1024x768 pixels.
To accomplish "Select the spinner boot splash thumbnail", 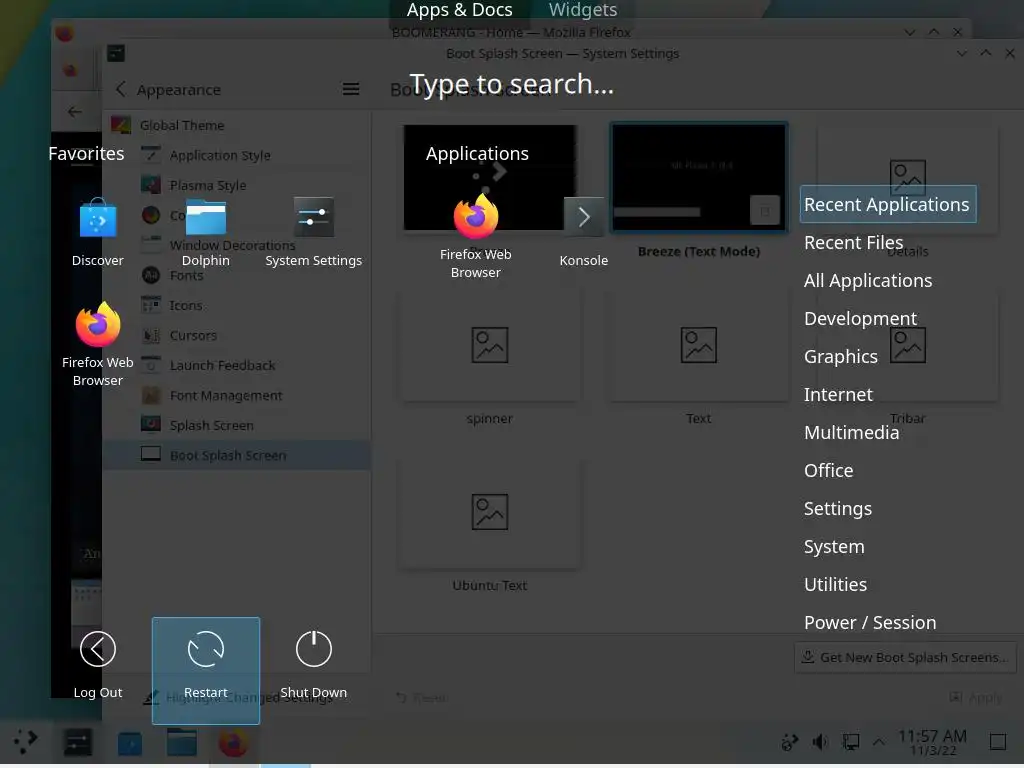I will point(489,346).
